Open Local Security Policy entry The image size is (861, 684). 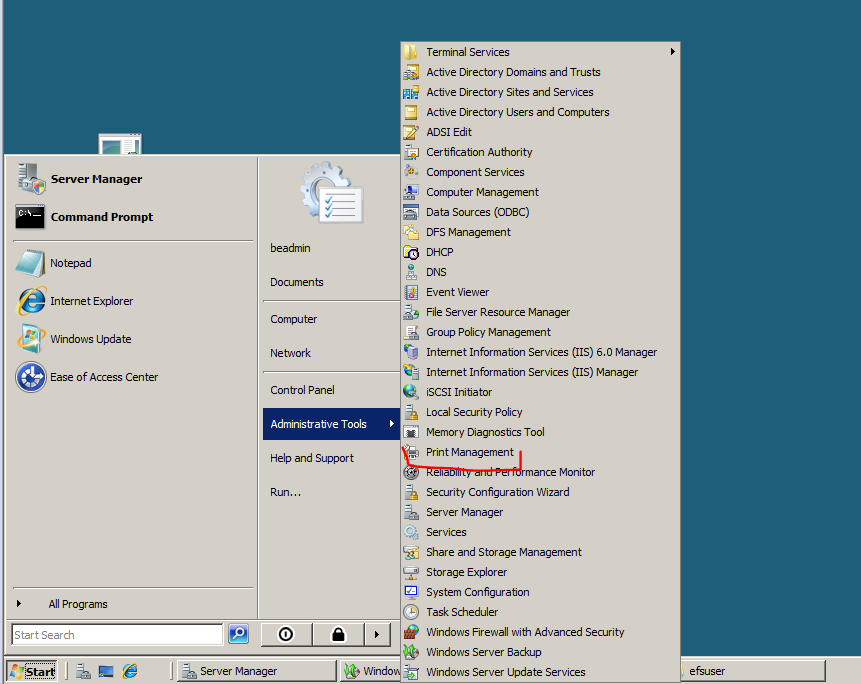541,412
